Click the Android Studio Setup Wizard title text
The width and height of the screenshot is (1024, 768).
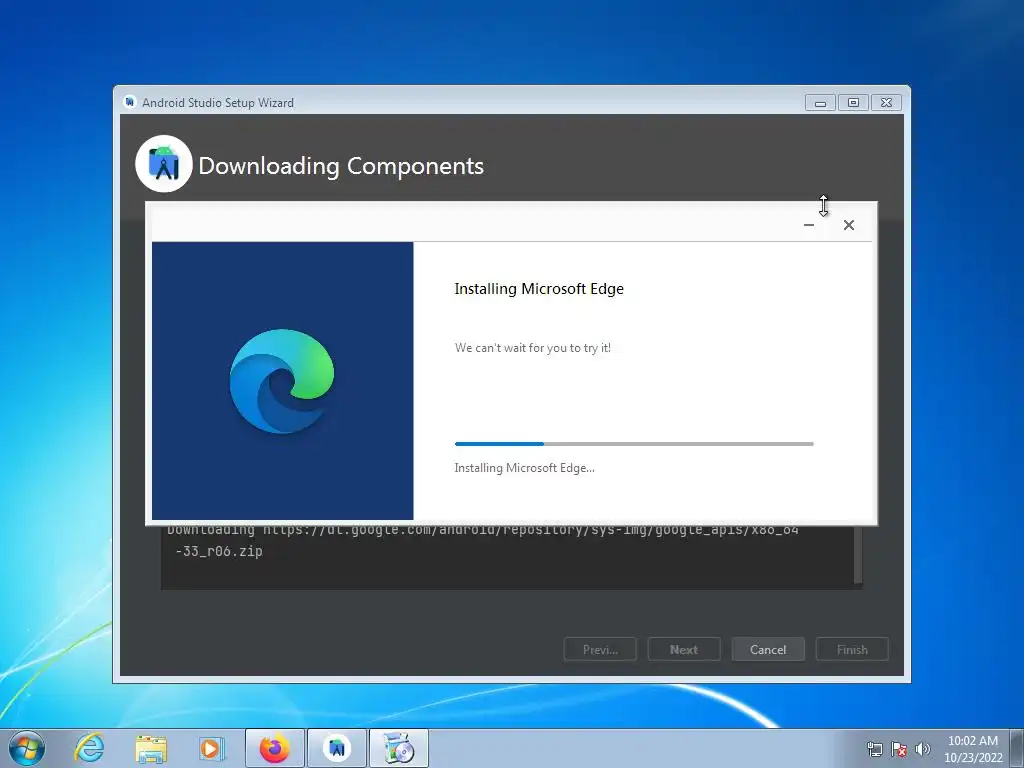click(218, 103)
